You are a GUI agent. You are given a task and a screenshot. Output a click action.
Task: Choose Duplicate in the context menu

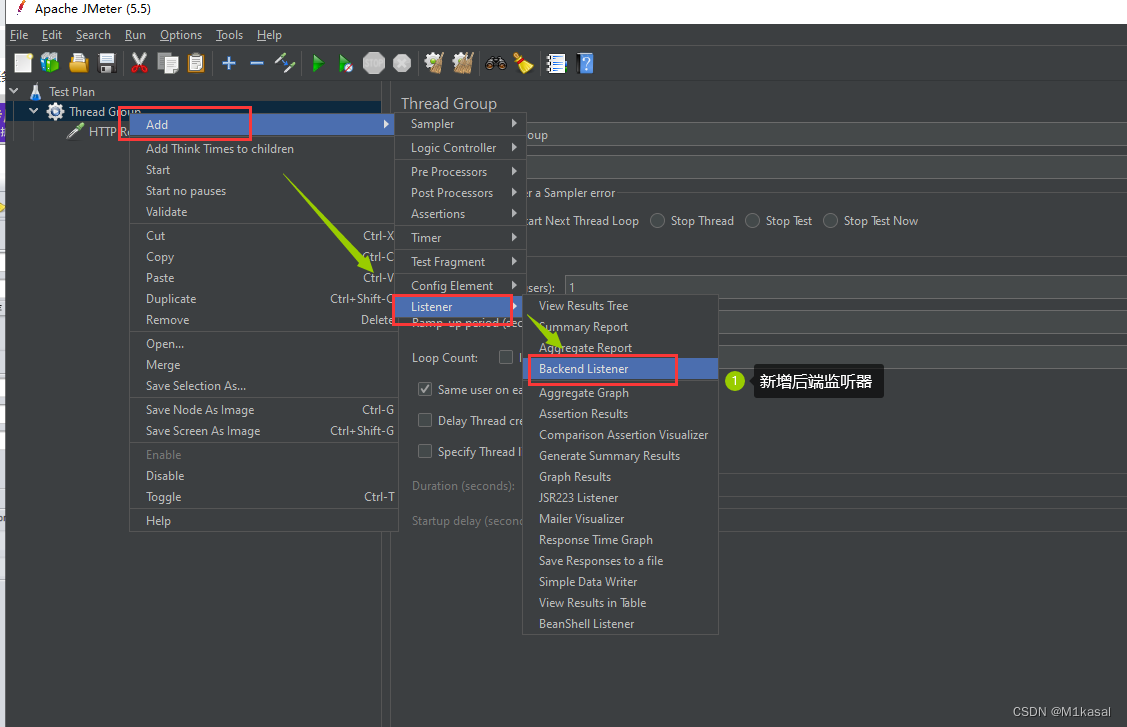coord(263,298)
